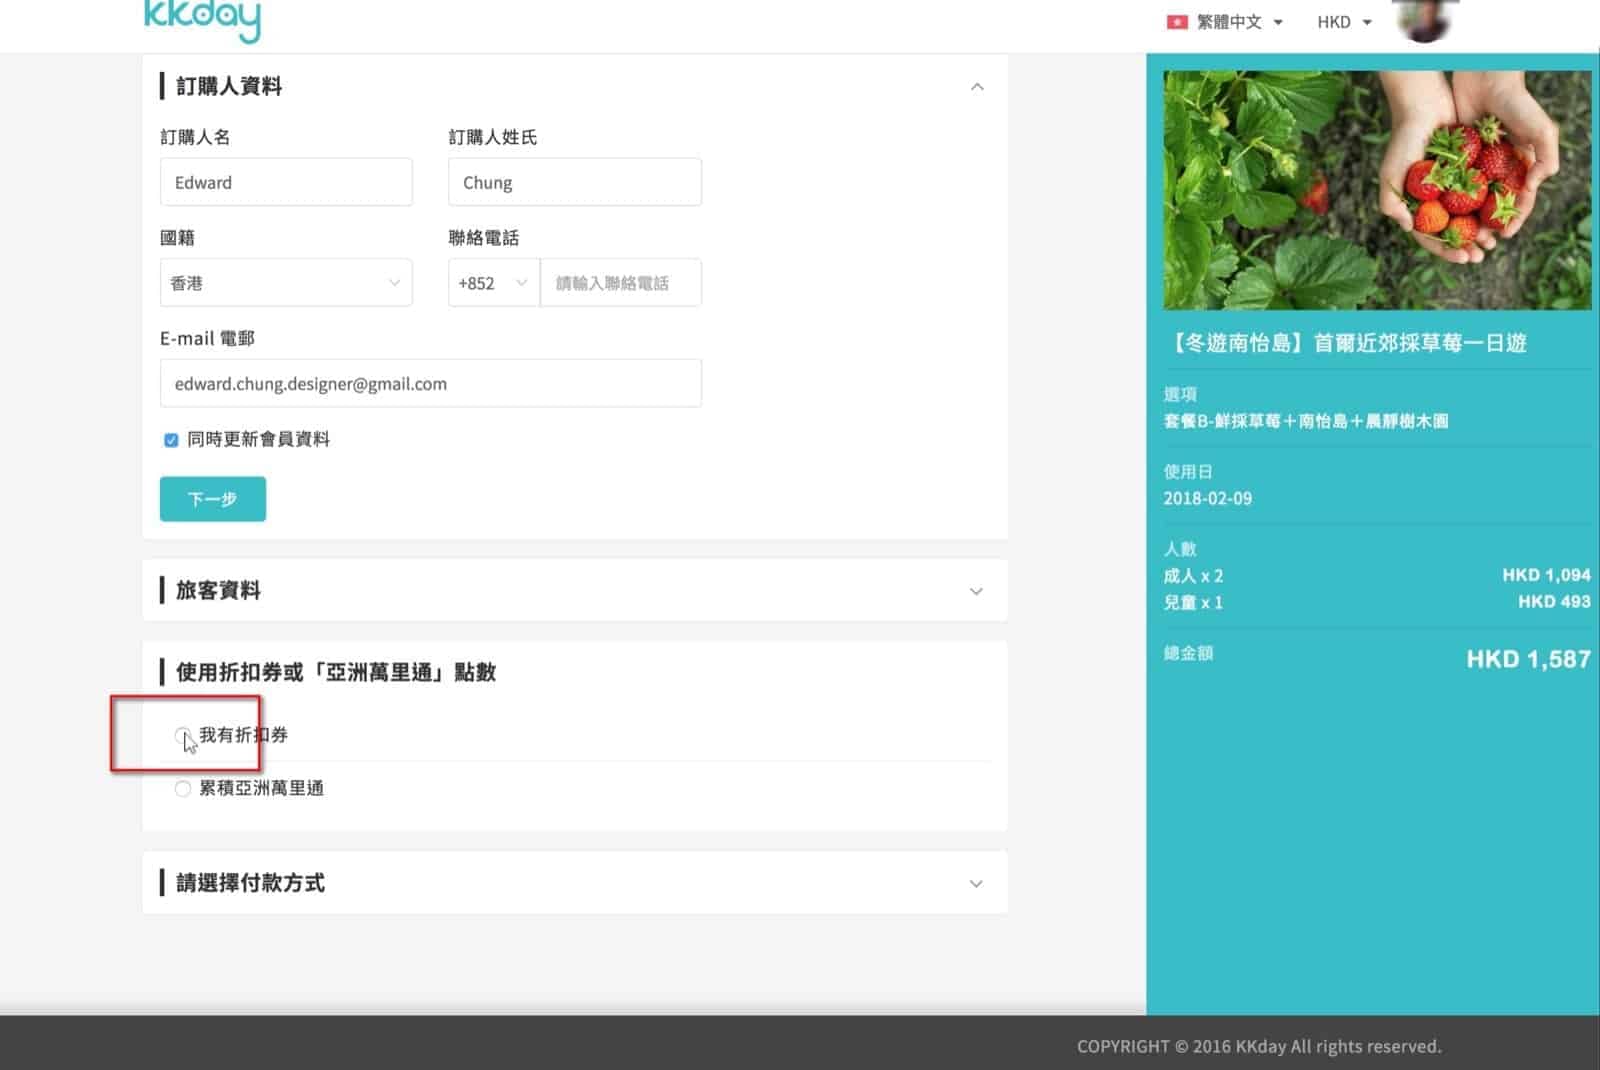Click the E-mail 電郵 input field
Screen dimensions: 1600x1070
pos(430,384)
